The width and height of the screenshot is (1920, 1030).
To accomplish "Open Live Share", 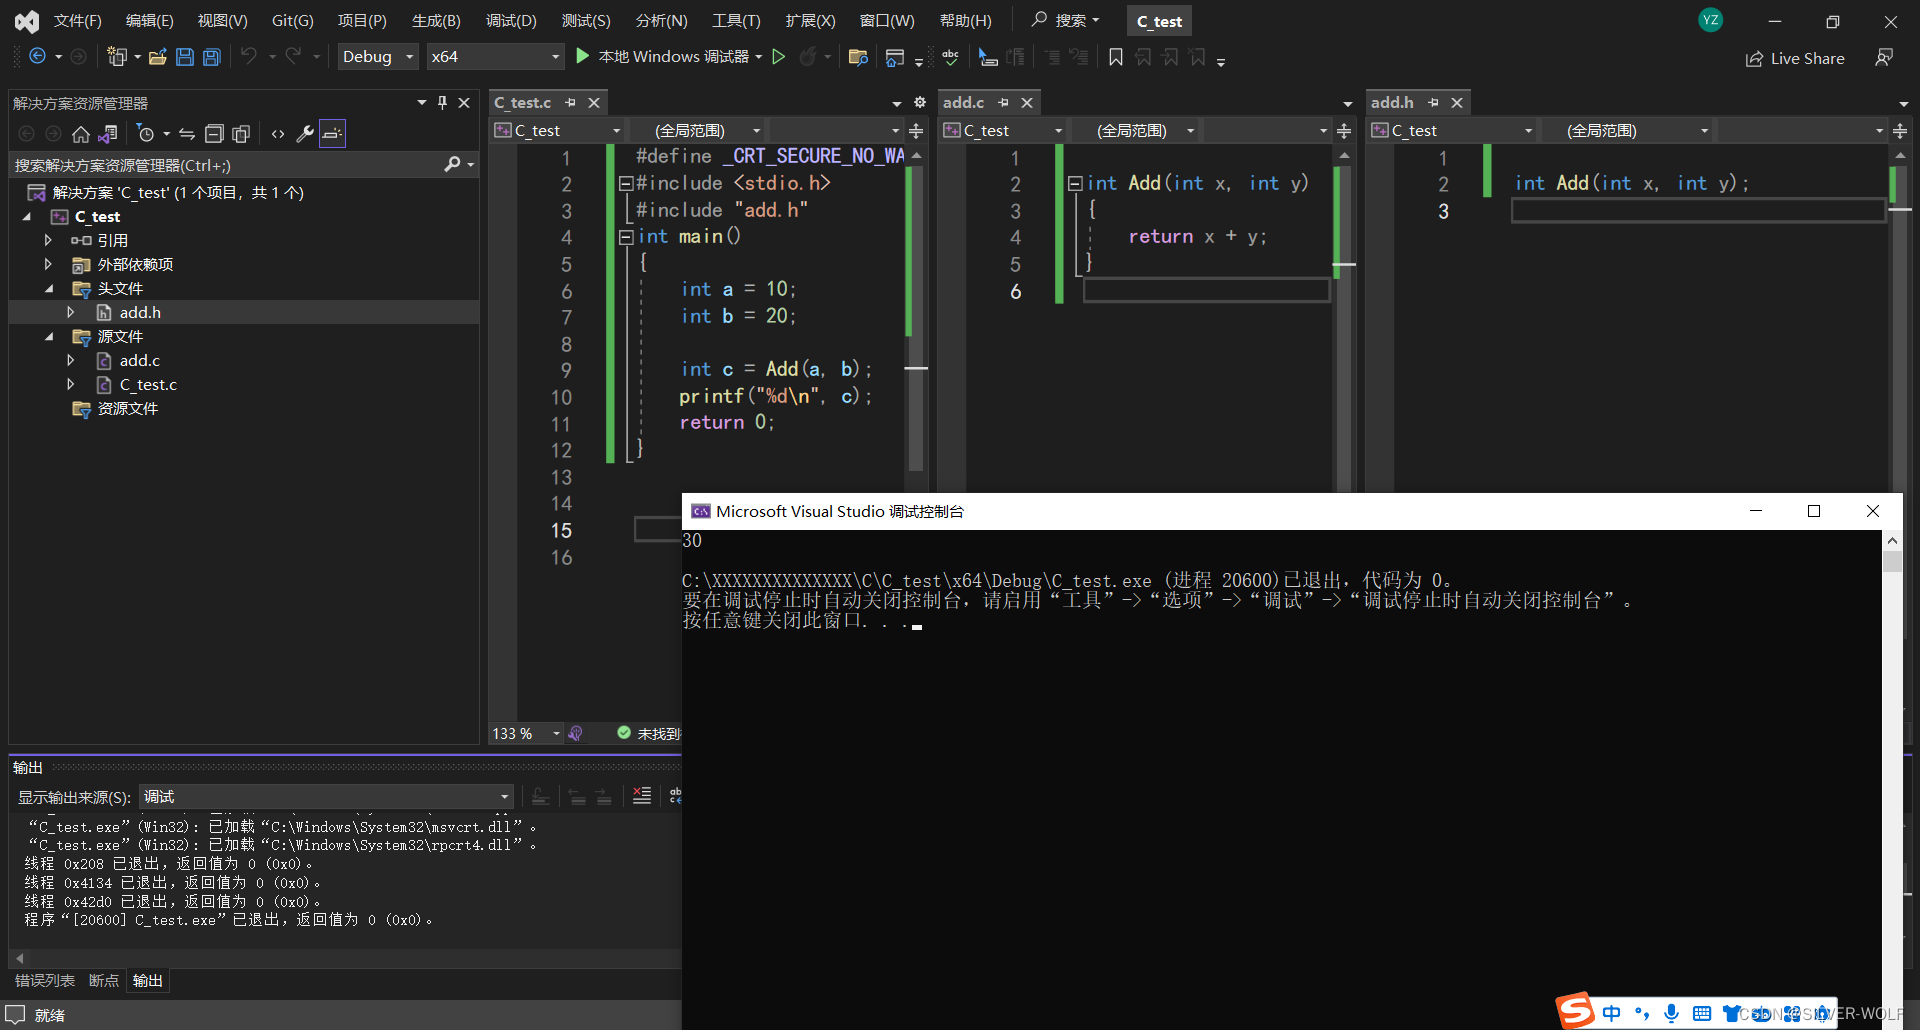I will tap(1795, 58).
